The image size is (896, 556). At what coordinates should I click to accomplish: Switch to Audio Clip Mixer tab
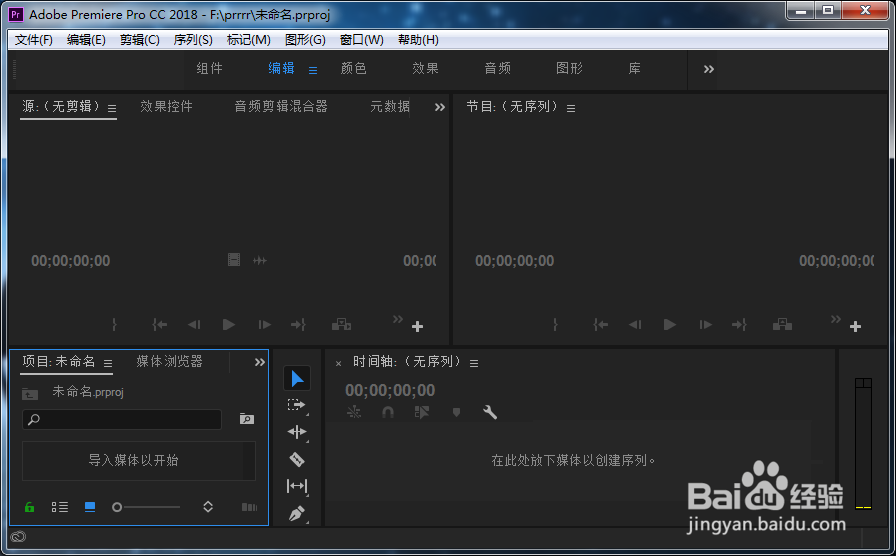[x=281, y=106]
